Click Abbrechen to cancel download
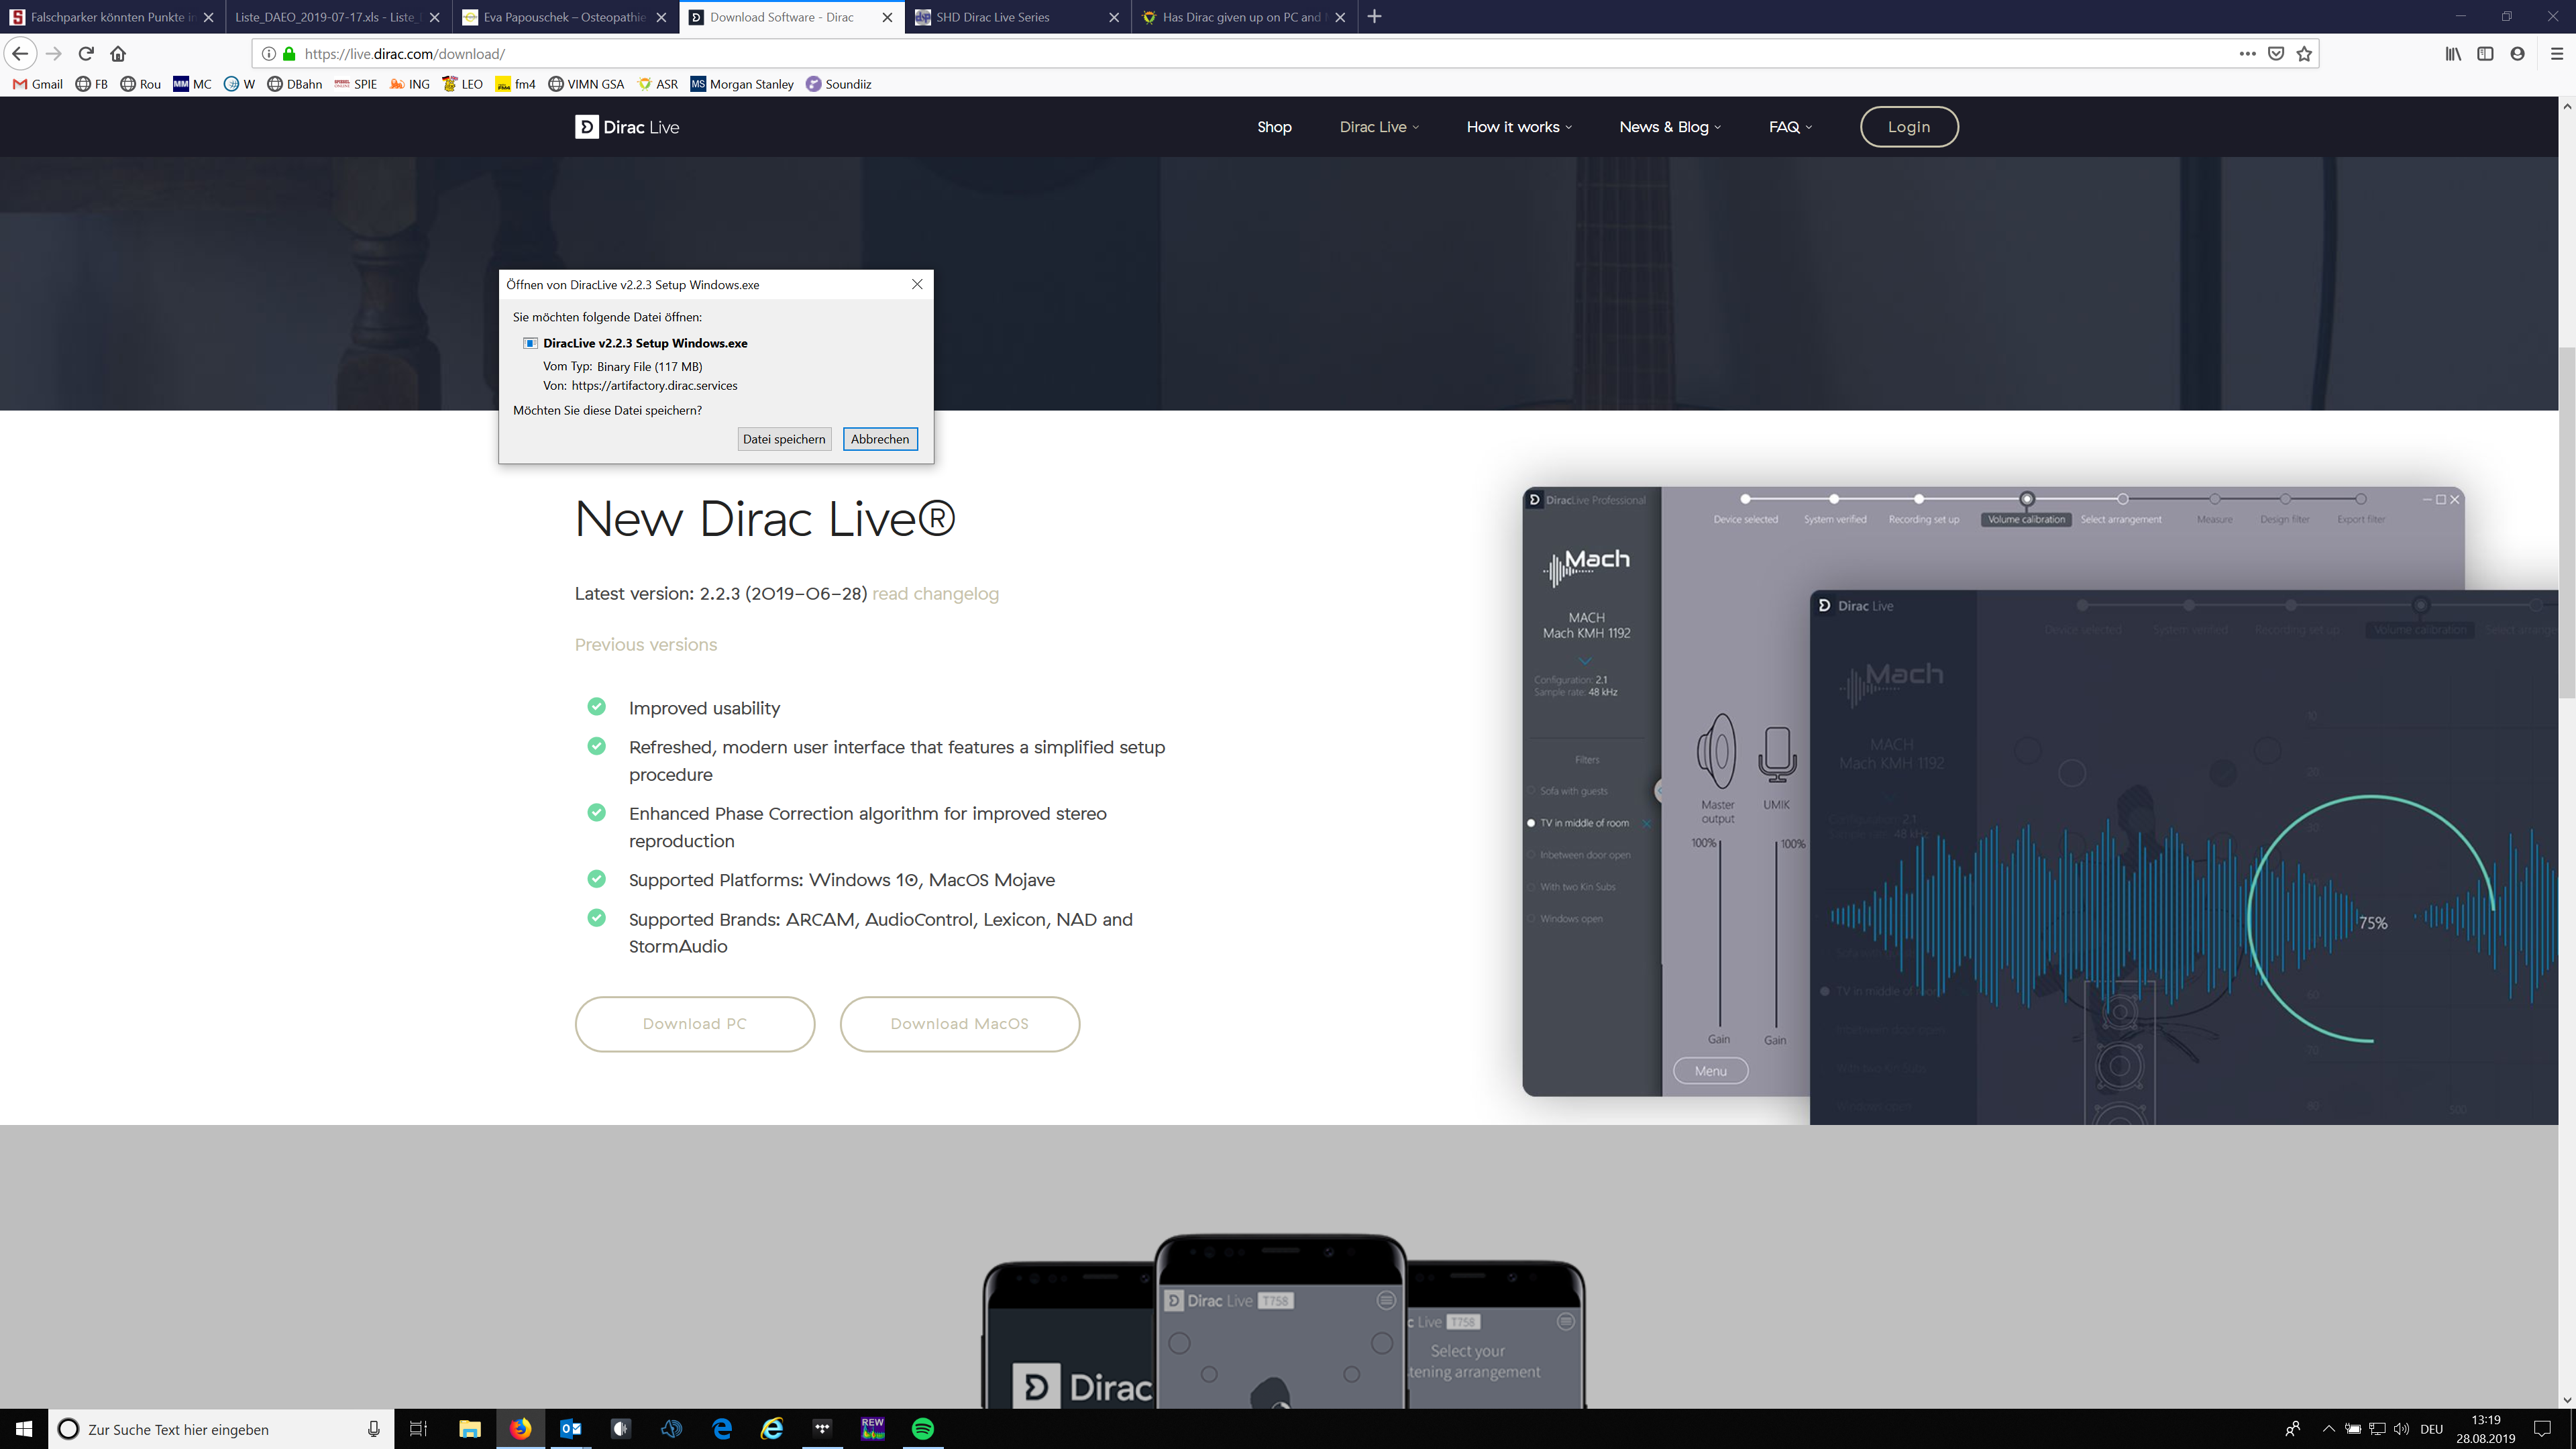 [x=880, y=439]
